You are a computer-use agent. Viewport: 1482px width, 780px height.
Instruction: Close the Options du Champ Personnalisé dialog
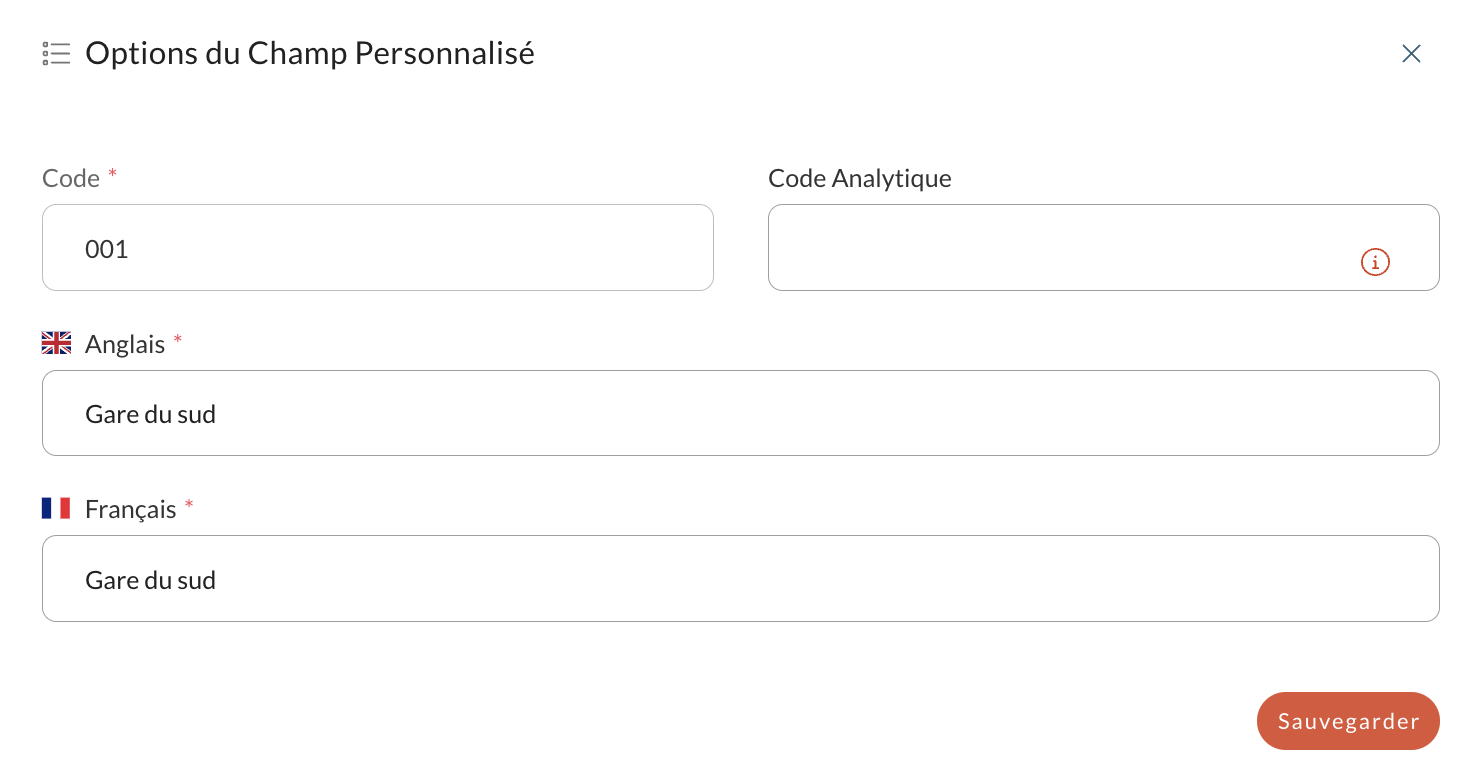[1411, 53]
